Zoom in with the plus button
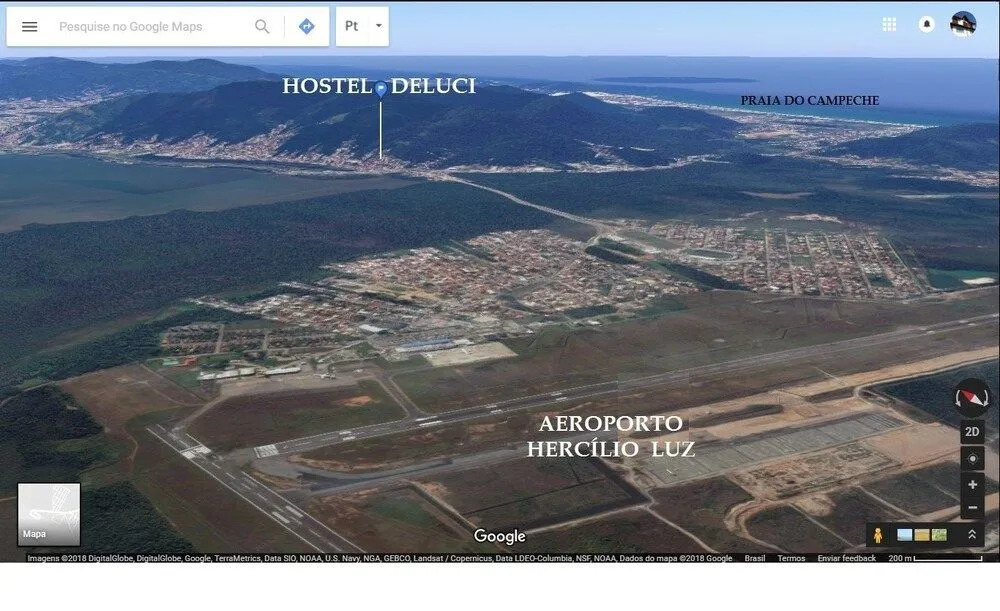Viewport: 1000px width, 611px height. point(972,485)
